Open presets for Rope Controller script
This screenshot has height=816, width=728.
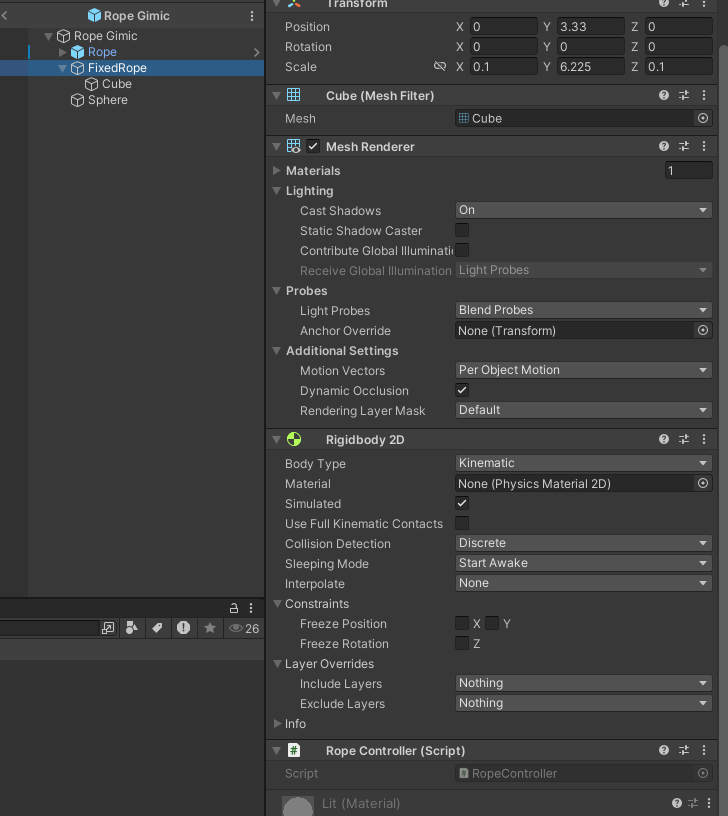click(x=684, y=750)
